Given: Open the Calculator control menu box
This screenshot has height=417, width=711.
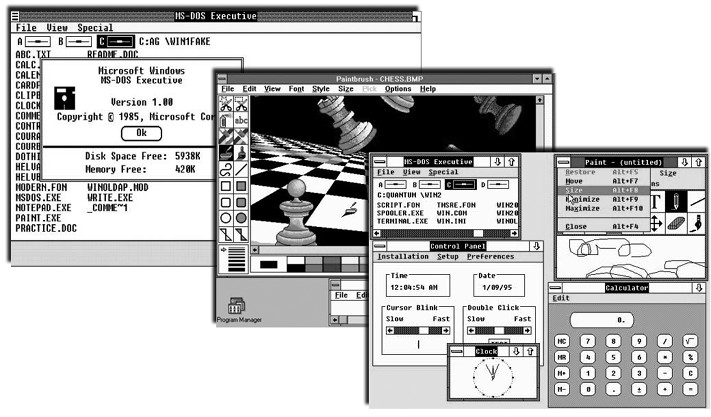Looking at the screenshot, I should click(x=557, y=287).
